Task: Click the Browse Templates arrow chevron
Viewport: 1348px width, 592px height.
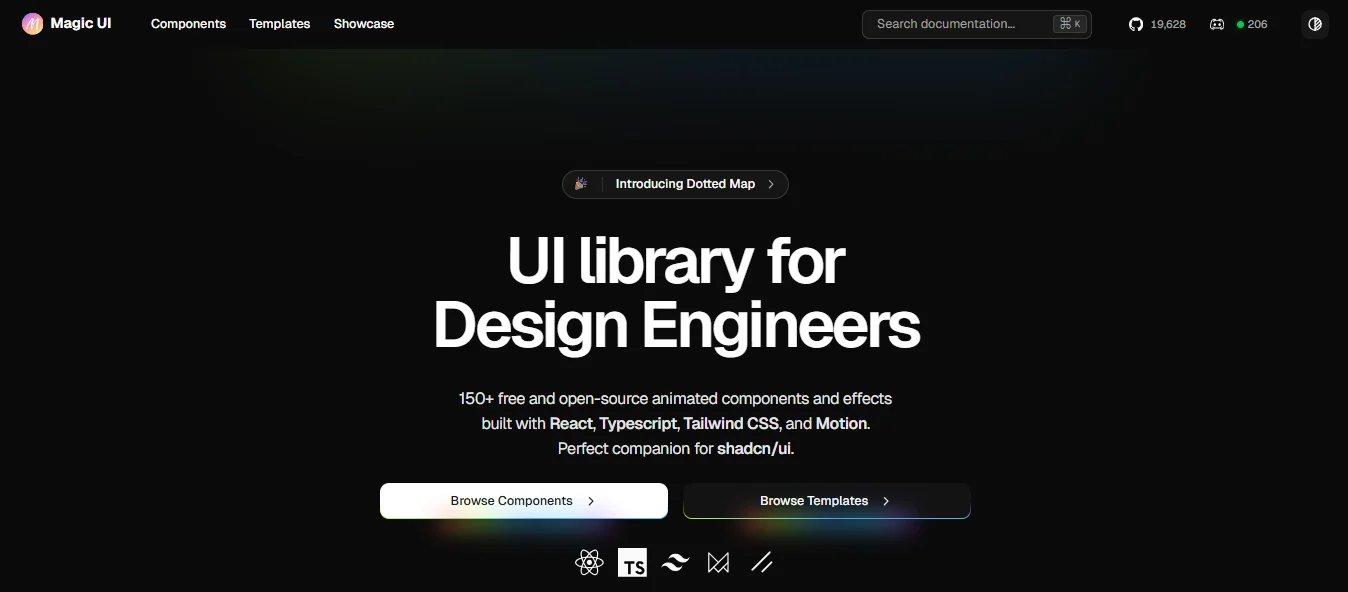Action: click(x=886, y=500)
